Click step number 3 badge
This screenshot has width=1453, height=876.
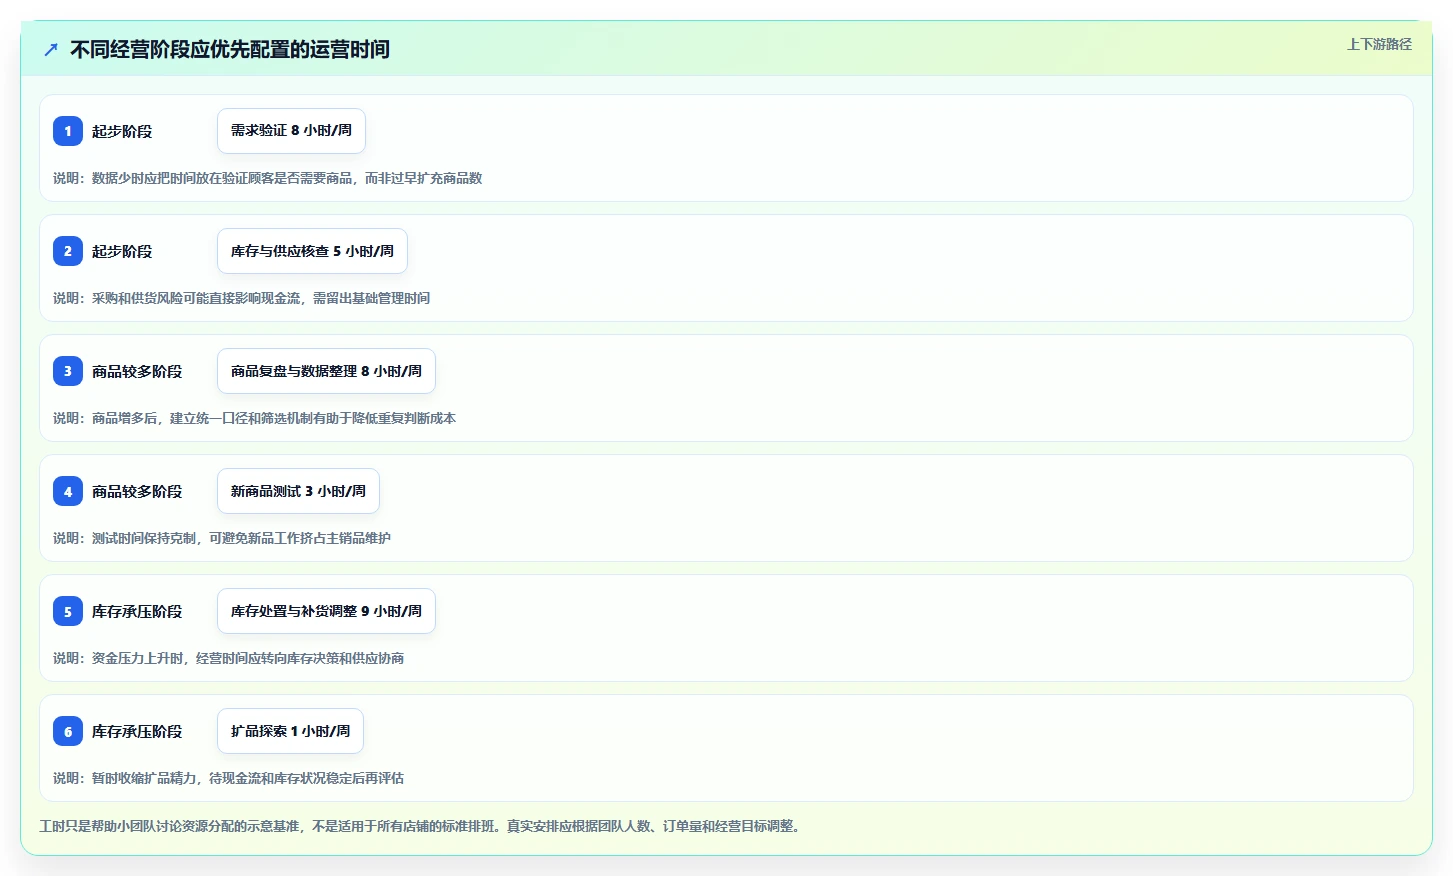(68, 371)
